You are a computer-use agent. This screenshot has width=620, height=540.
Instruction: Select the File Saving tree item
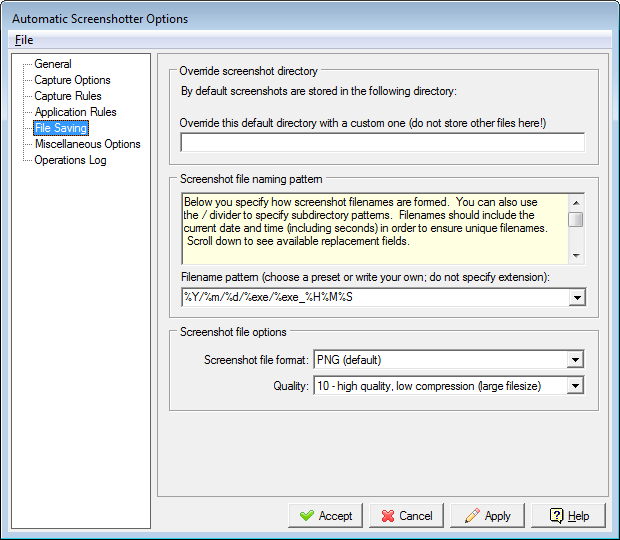[x=61, y=128]
